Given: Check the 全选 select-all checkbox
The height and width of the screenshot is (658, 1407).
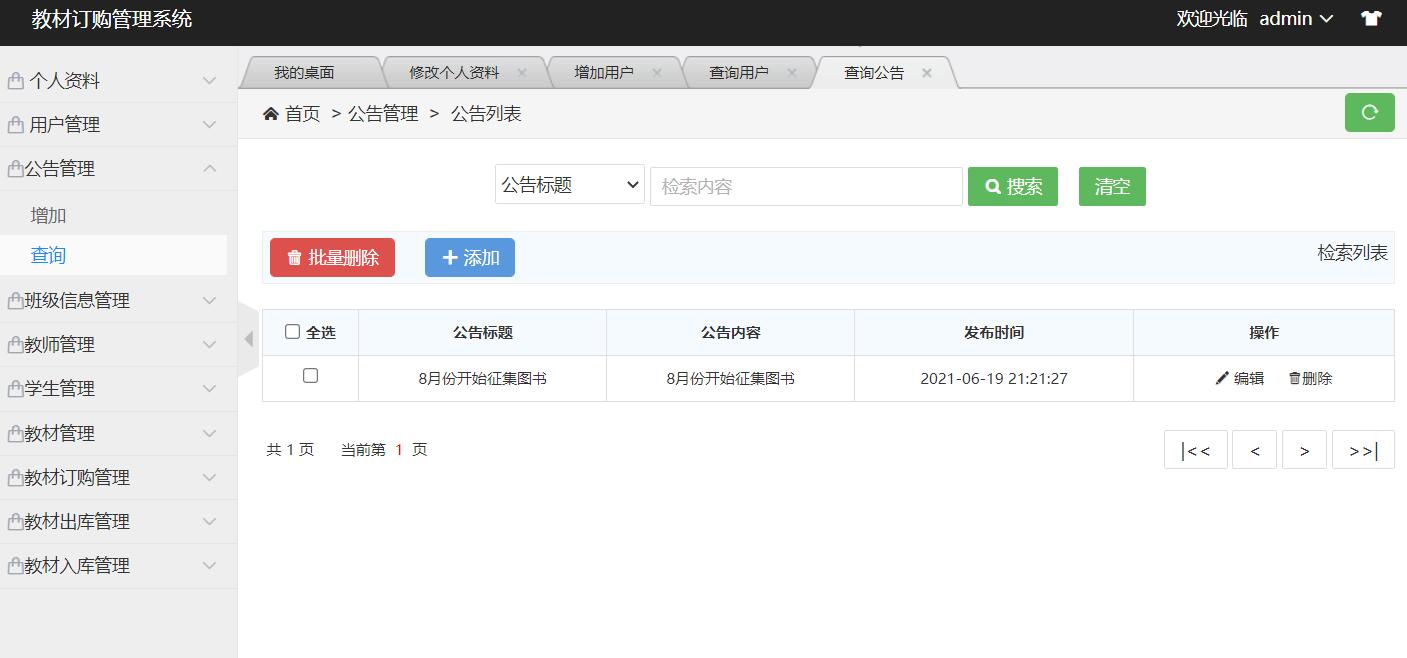Looking at the screenshot, I should pyautogui.click(x=292, y=331).
